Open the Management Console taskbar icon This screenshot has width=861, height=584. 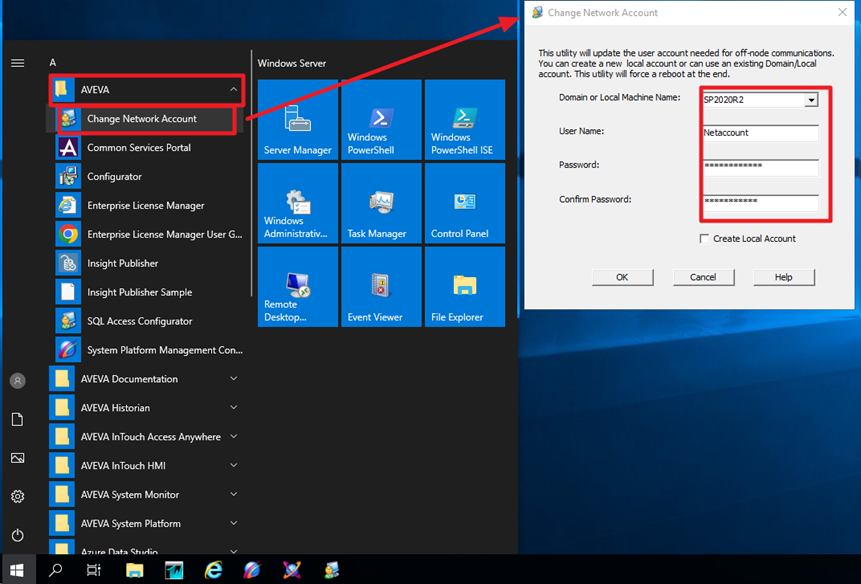point(253,570)
